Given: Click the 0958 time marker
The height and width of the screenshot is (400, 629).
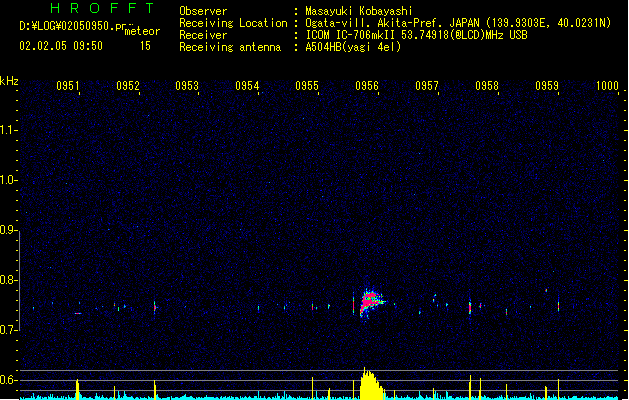Looking at the screenshot, I should click(x=487, y=86).
